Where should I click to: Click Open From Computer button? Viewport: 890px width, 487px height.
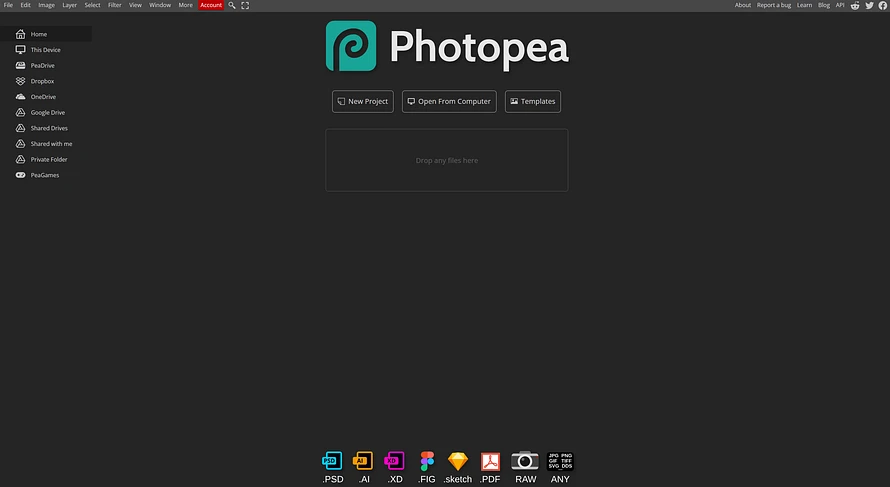(449, 102)
